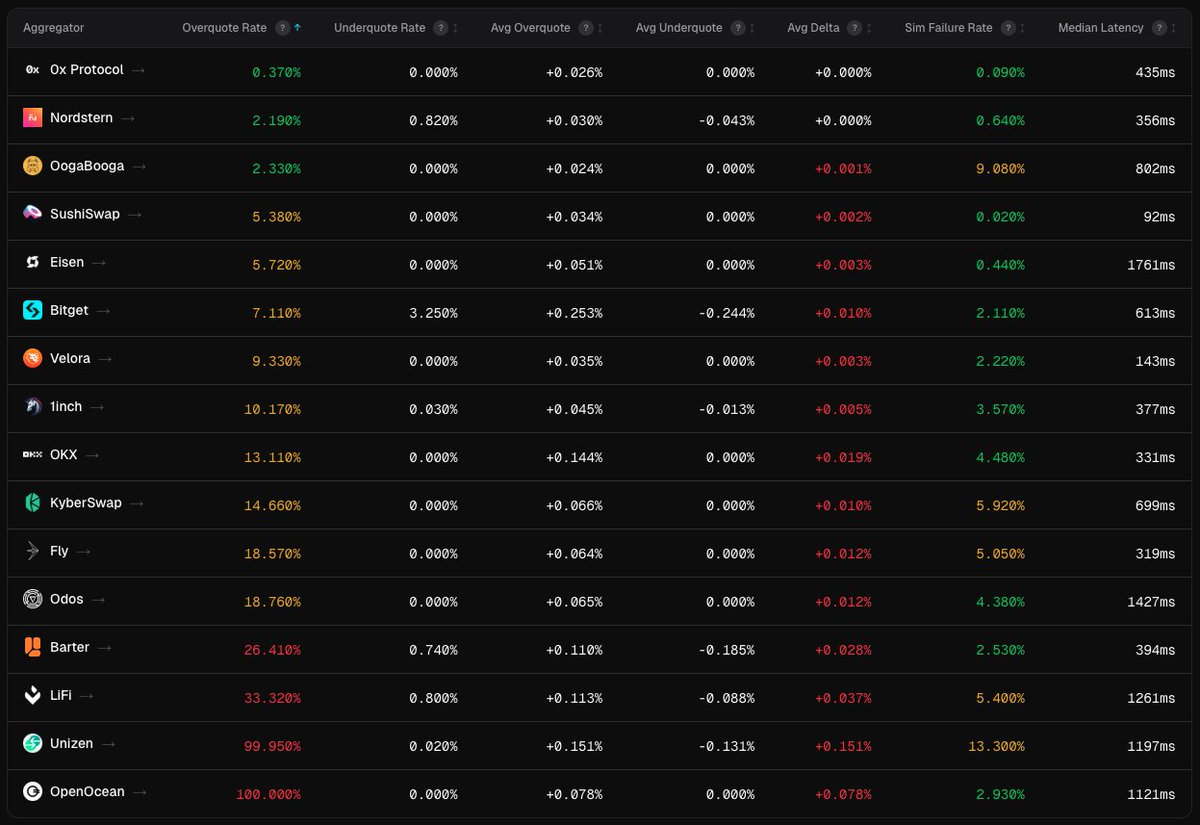The width and height of the screenshot is (1200, 825).
Task: Click arrow next to OogaBooga
Action: click(x=140, y=166)
